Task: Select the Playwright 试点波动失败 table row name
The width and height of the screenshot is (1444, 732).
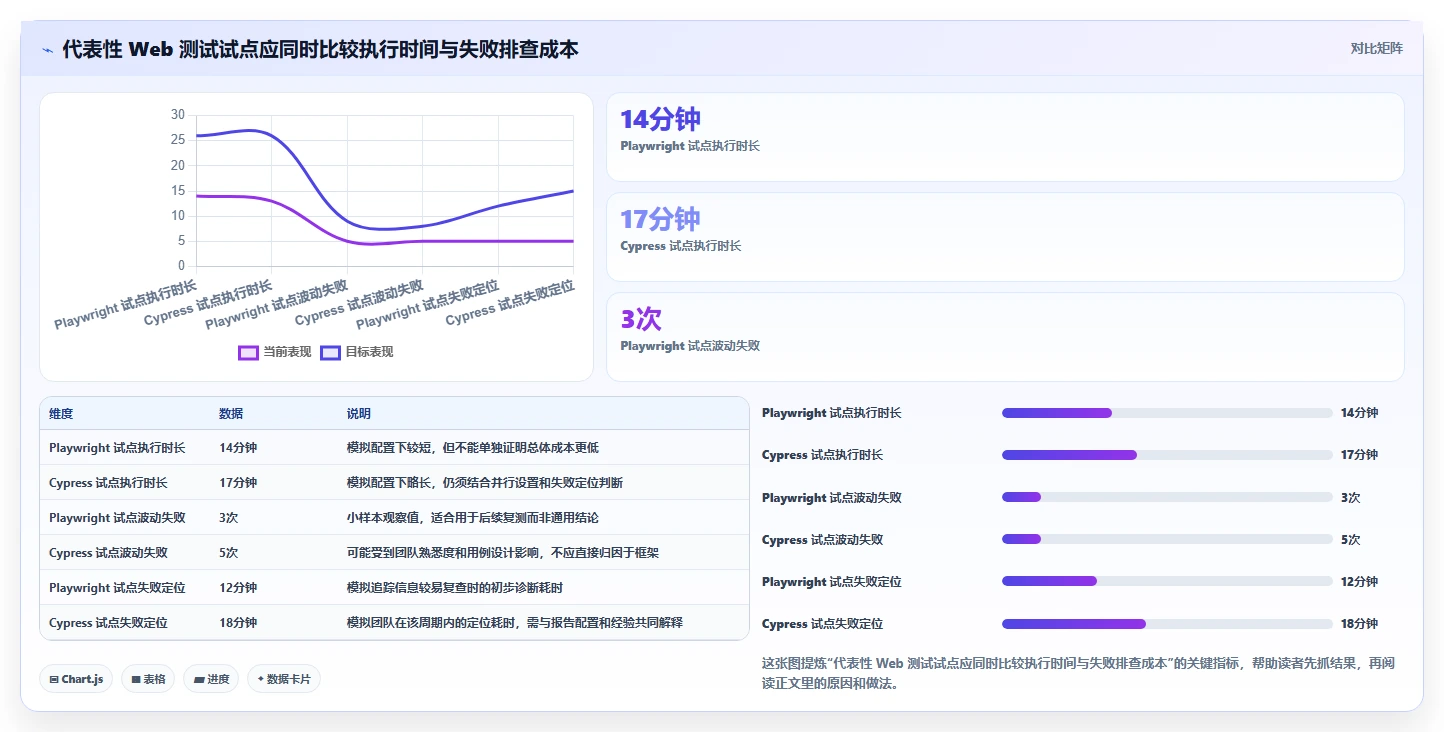Action: coord(117,518)
